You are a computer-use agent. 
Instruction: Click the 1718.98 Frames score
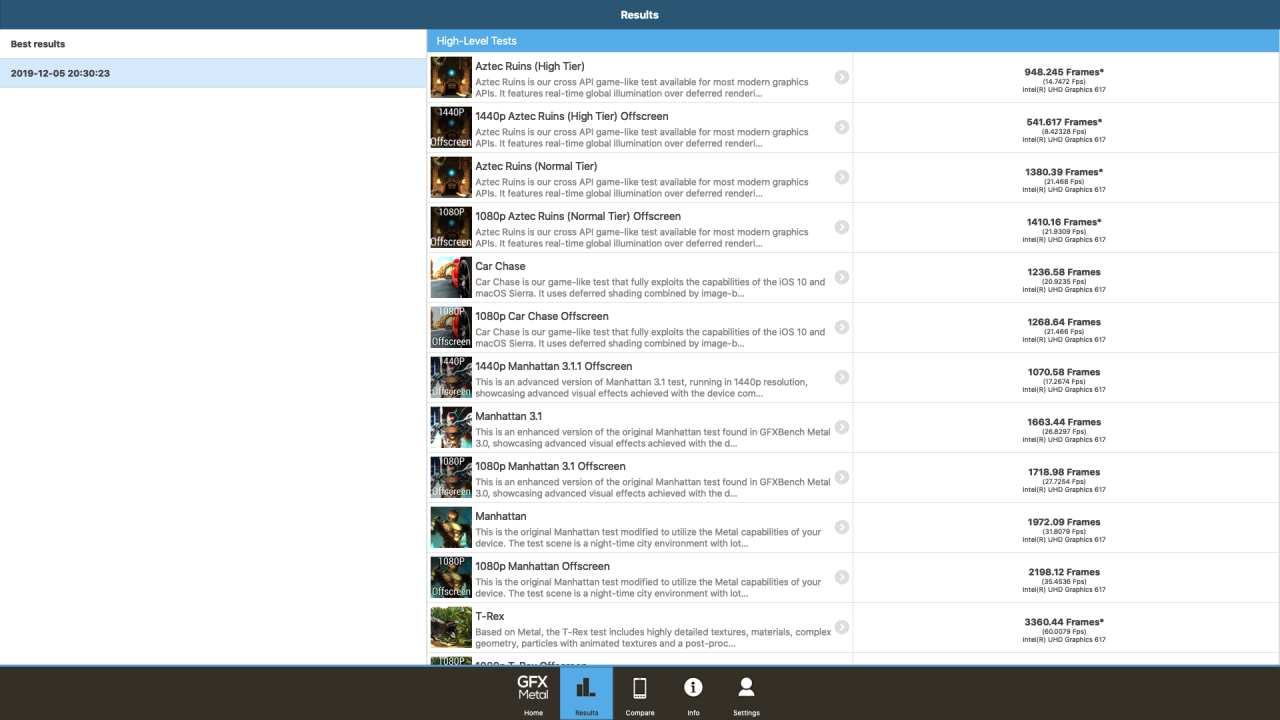pyautogui.click(x=1064, y=472)
